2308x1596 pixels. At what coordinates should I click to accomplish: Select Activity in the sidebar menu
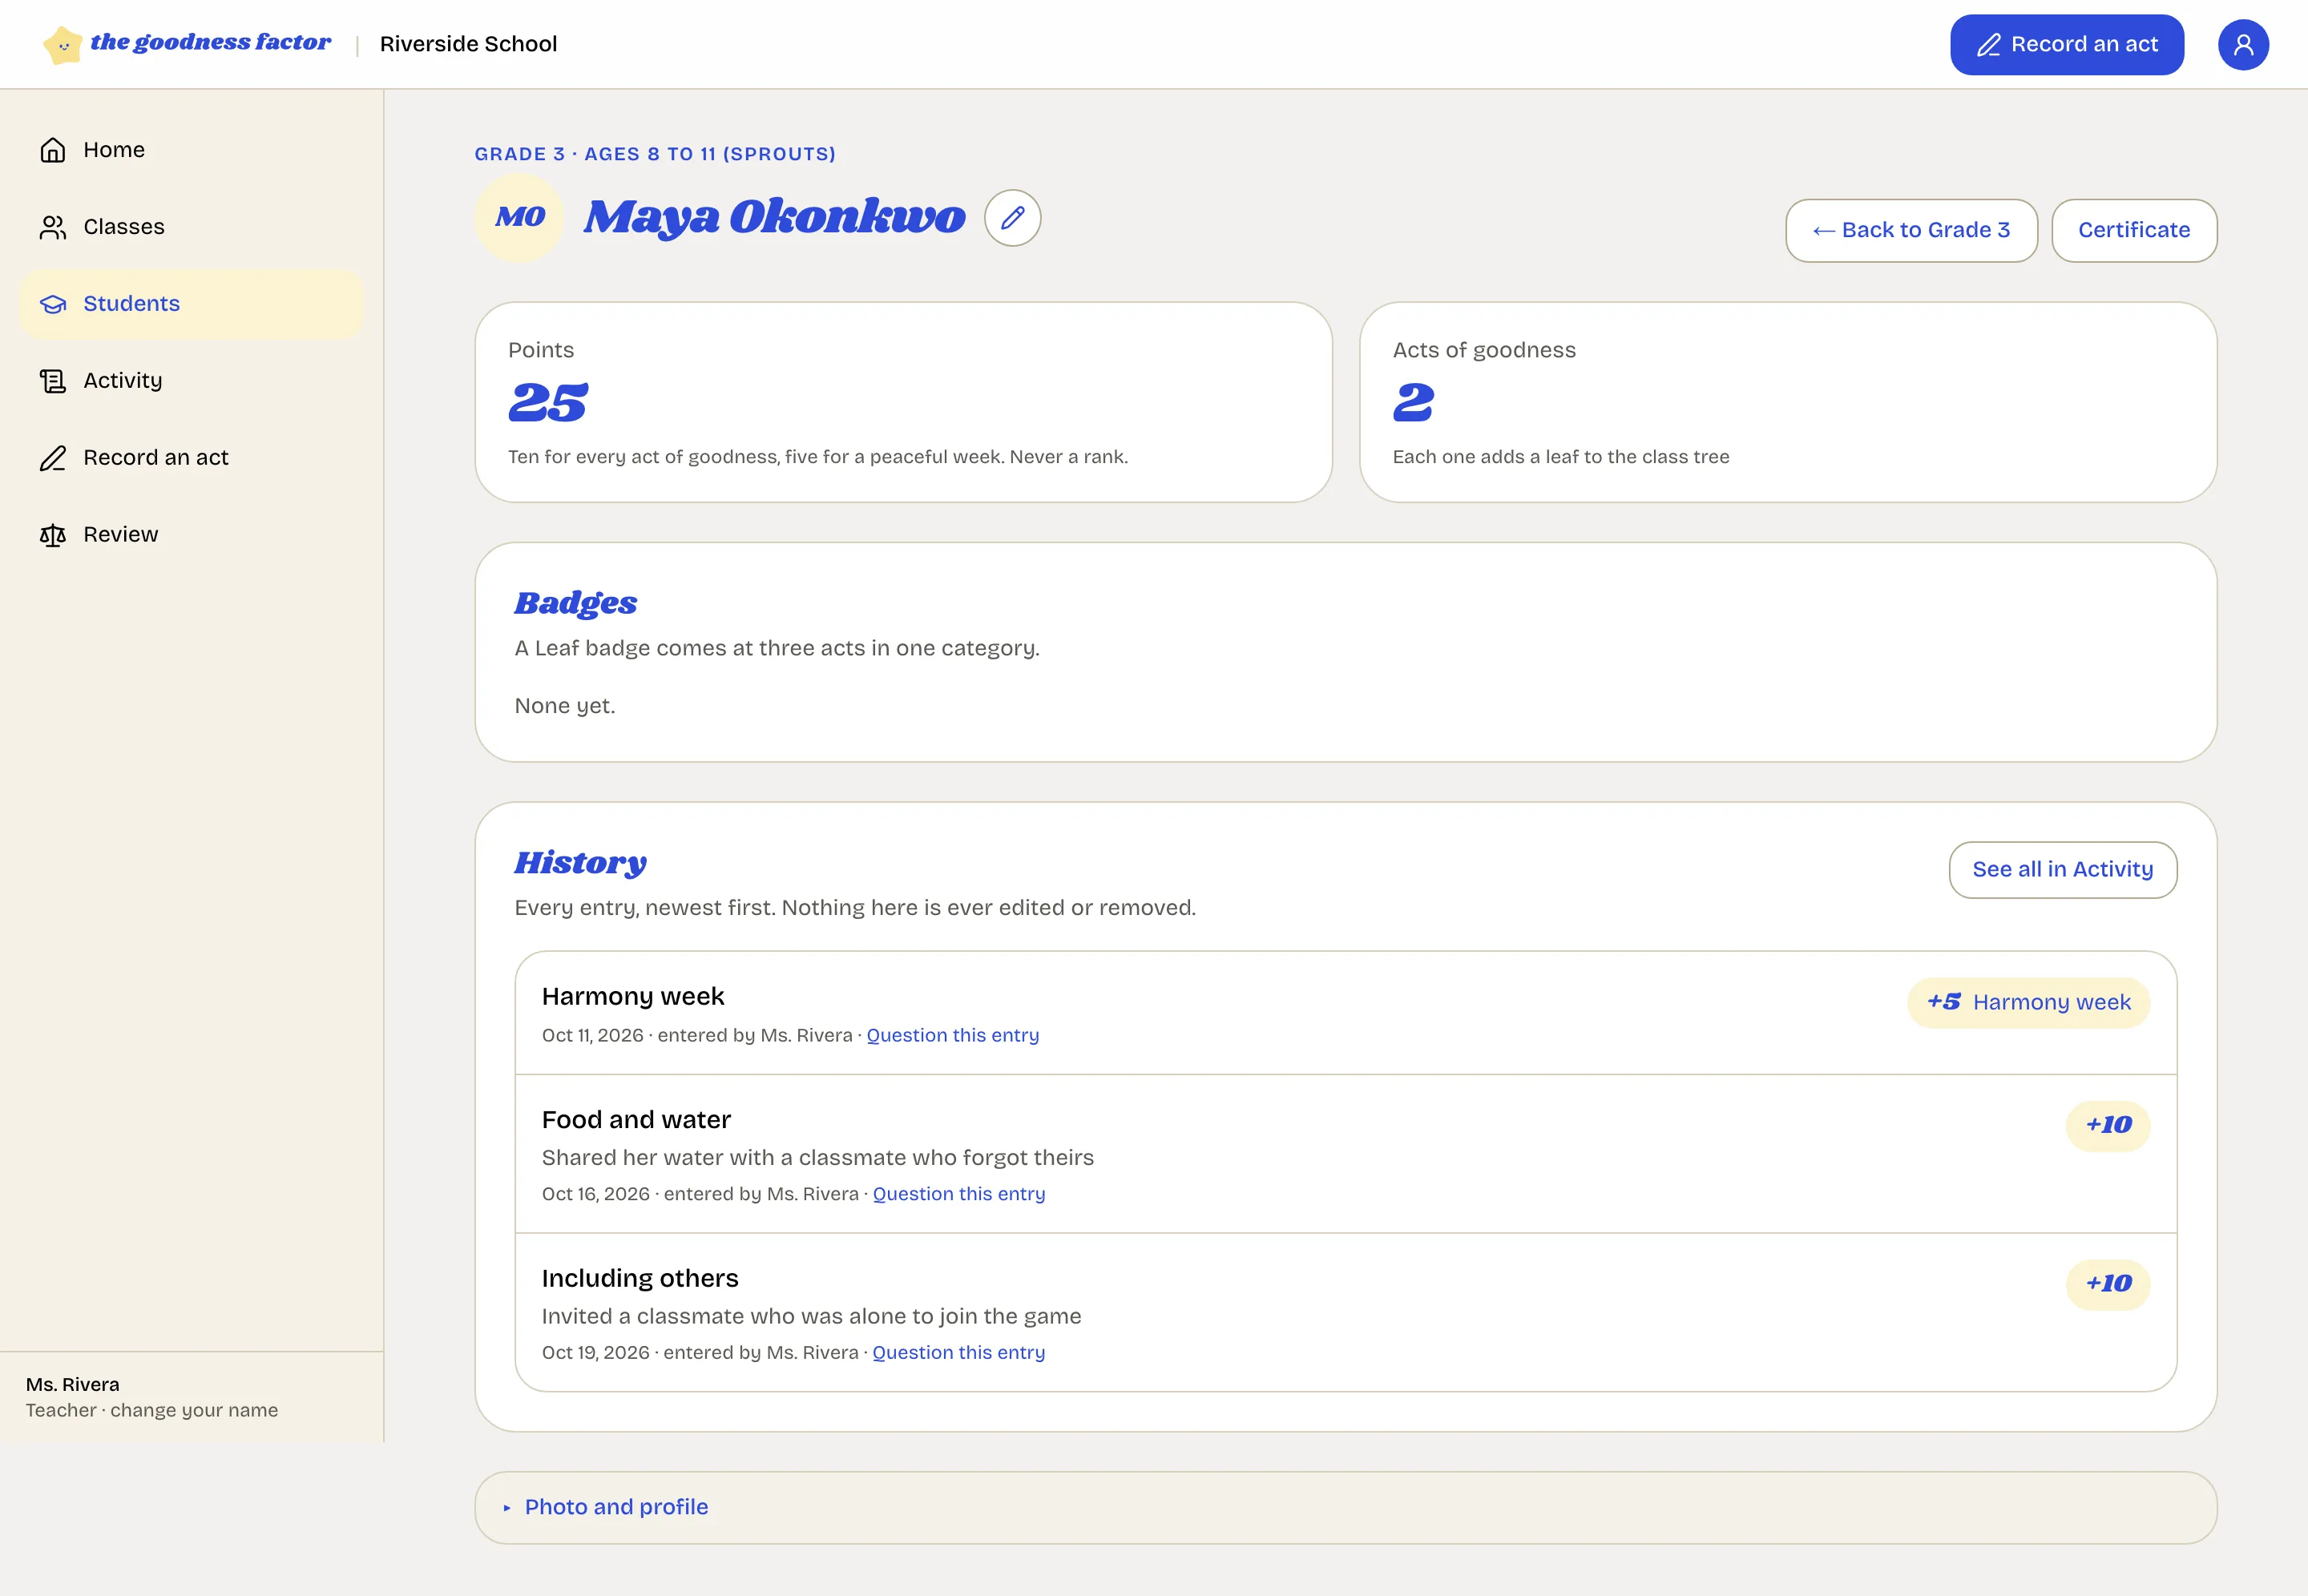click(x=191, y=381)
